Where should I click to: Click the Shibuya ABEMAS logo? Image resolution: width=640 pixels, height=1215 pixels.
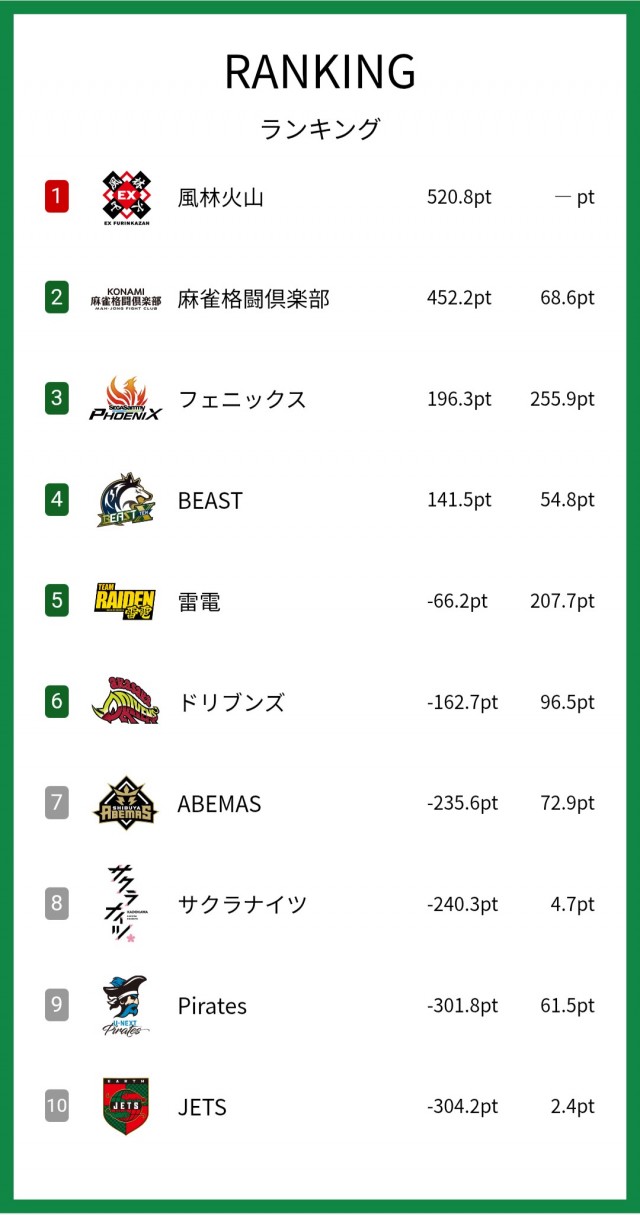tap(126, 803)
